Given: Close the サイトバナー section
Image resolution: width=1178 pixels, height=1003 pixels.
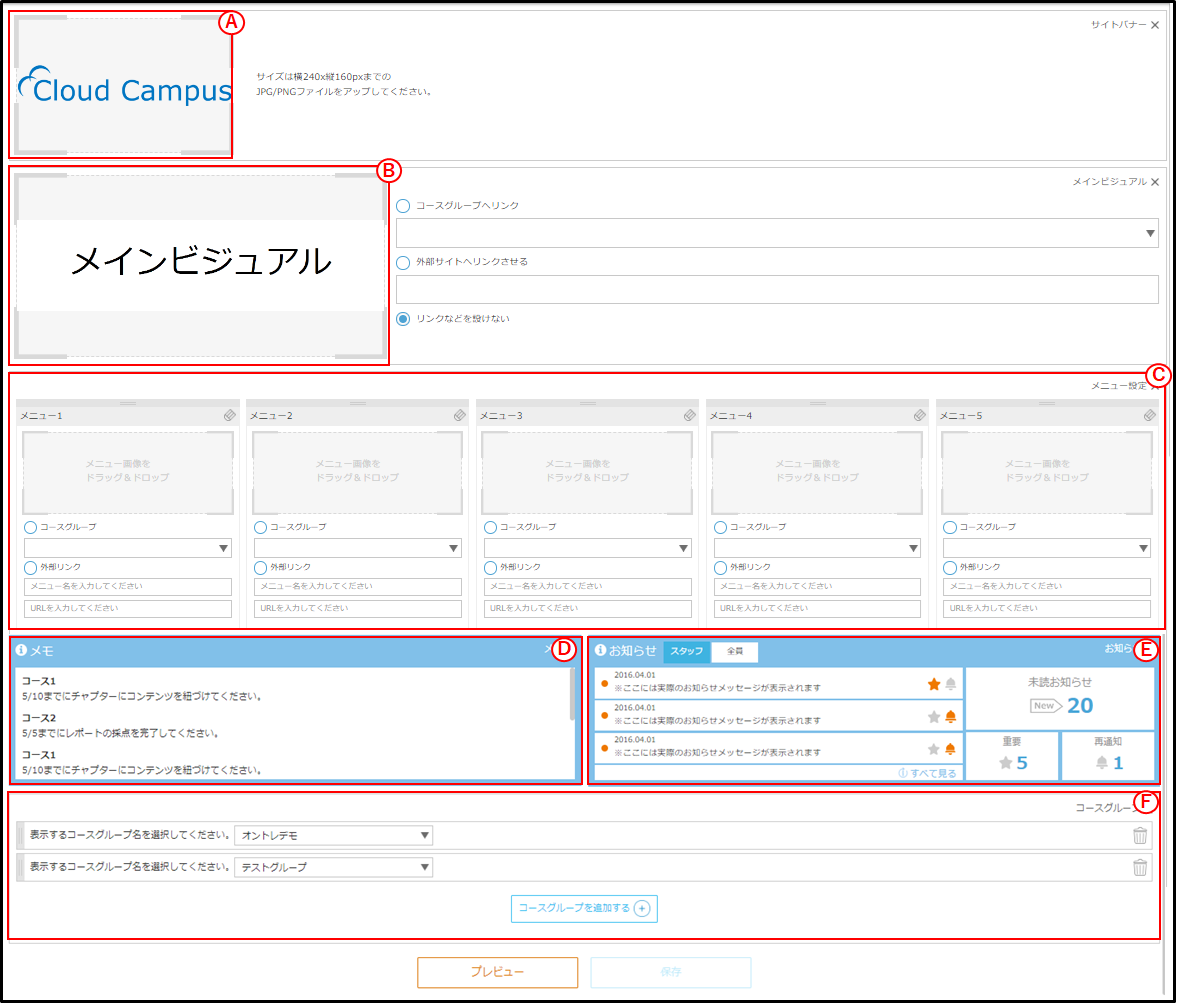Looking at the screenshot, I should pyautogui.click(x=1155, y=25).
